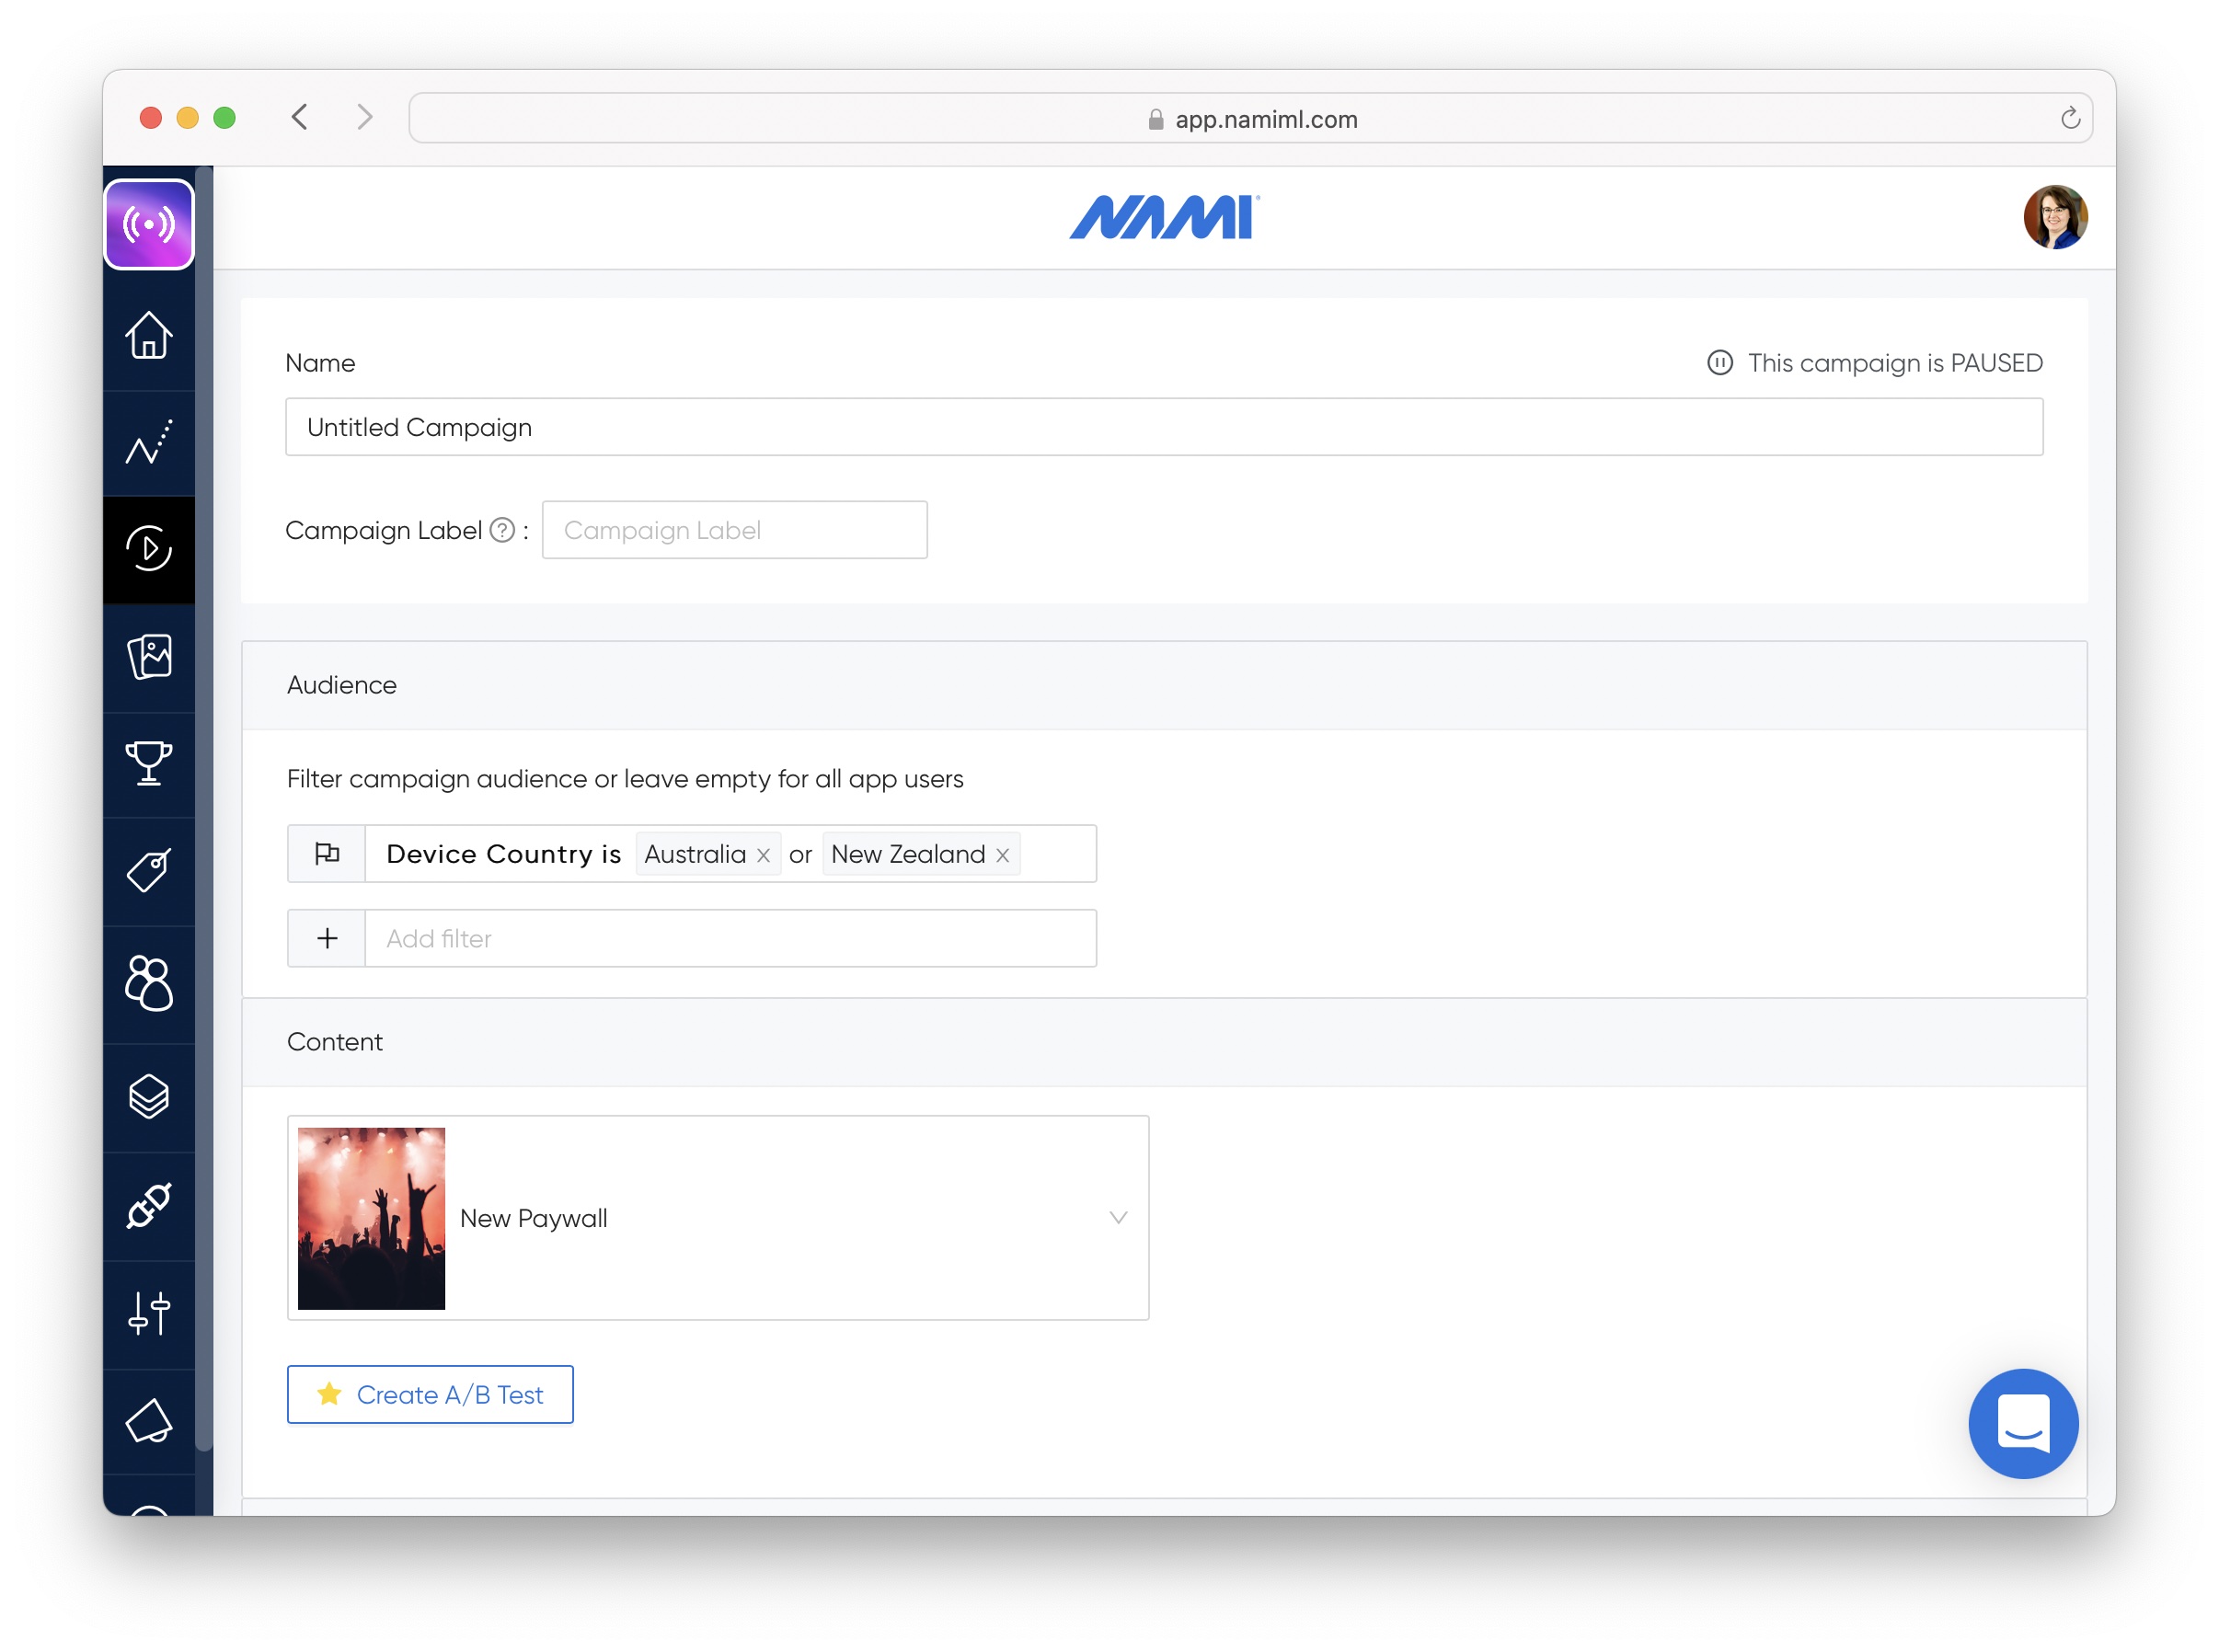The image size is (2219, 1652).
Task: Open the chat support bubble
Action: pos(2022,1422)
